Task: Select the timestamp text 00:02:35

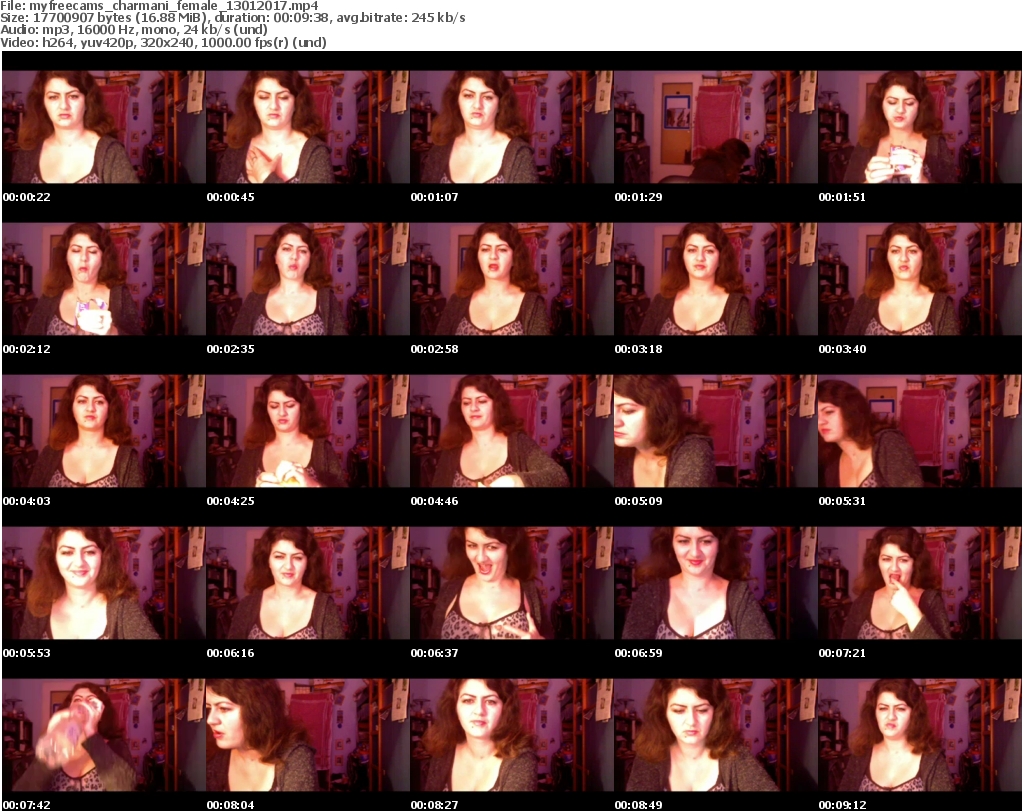Action: coord(231,349)
